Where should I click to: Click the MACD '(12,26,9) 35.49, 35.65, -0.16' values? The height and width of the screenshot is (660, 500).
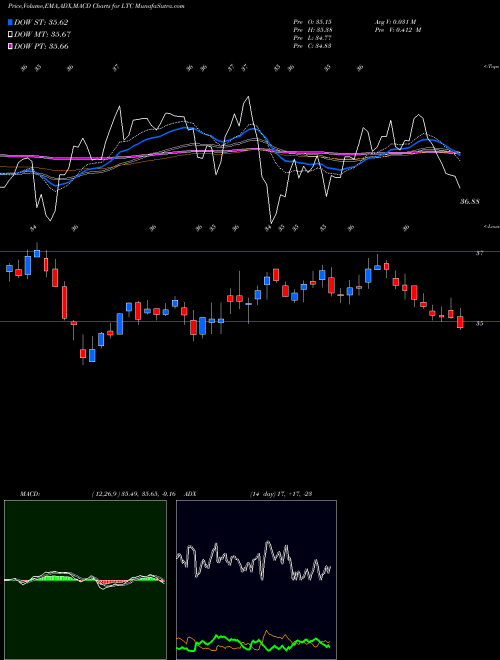[133, 494]
